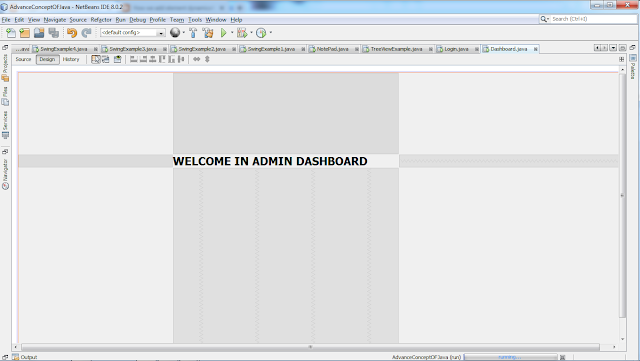Toggle vertical resizability
This screenshot has height=361, width=640.
207,60
